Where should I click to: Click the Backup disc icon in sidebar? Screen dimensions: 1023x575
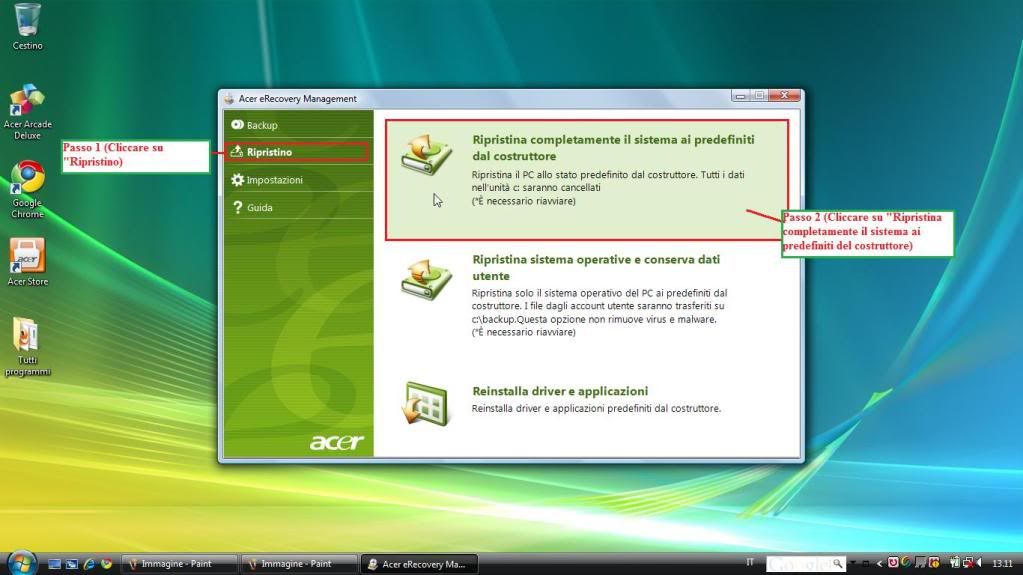pyautogui.click(x=237, y=125)
